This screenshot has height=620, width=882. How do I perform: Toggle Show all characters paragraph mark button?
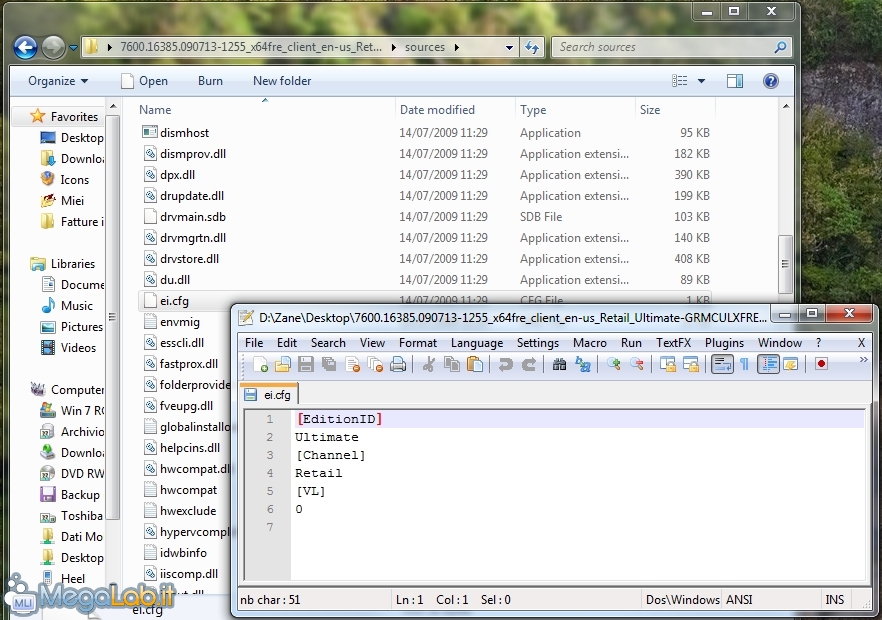(x=744, y=365)
